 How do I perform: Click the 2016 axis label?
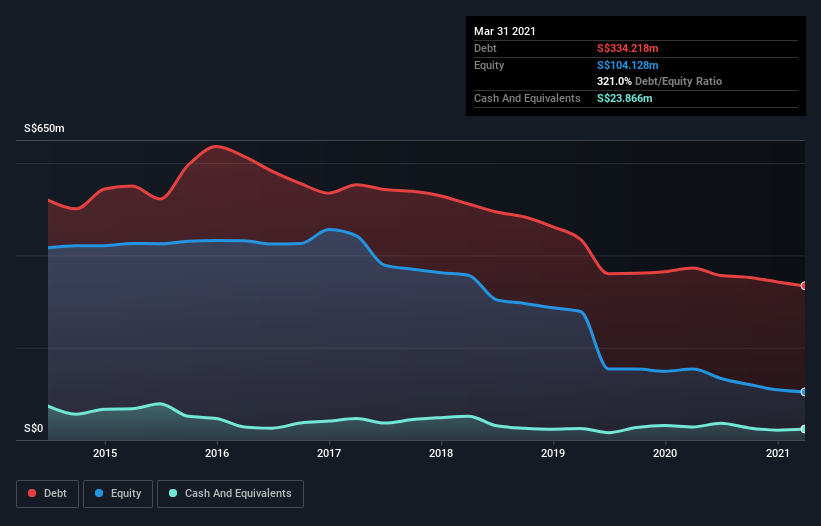point(217,453)
